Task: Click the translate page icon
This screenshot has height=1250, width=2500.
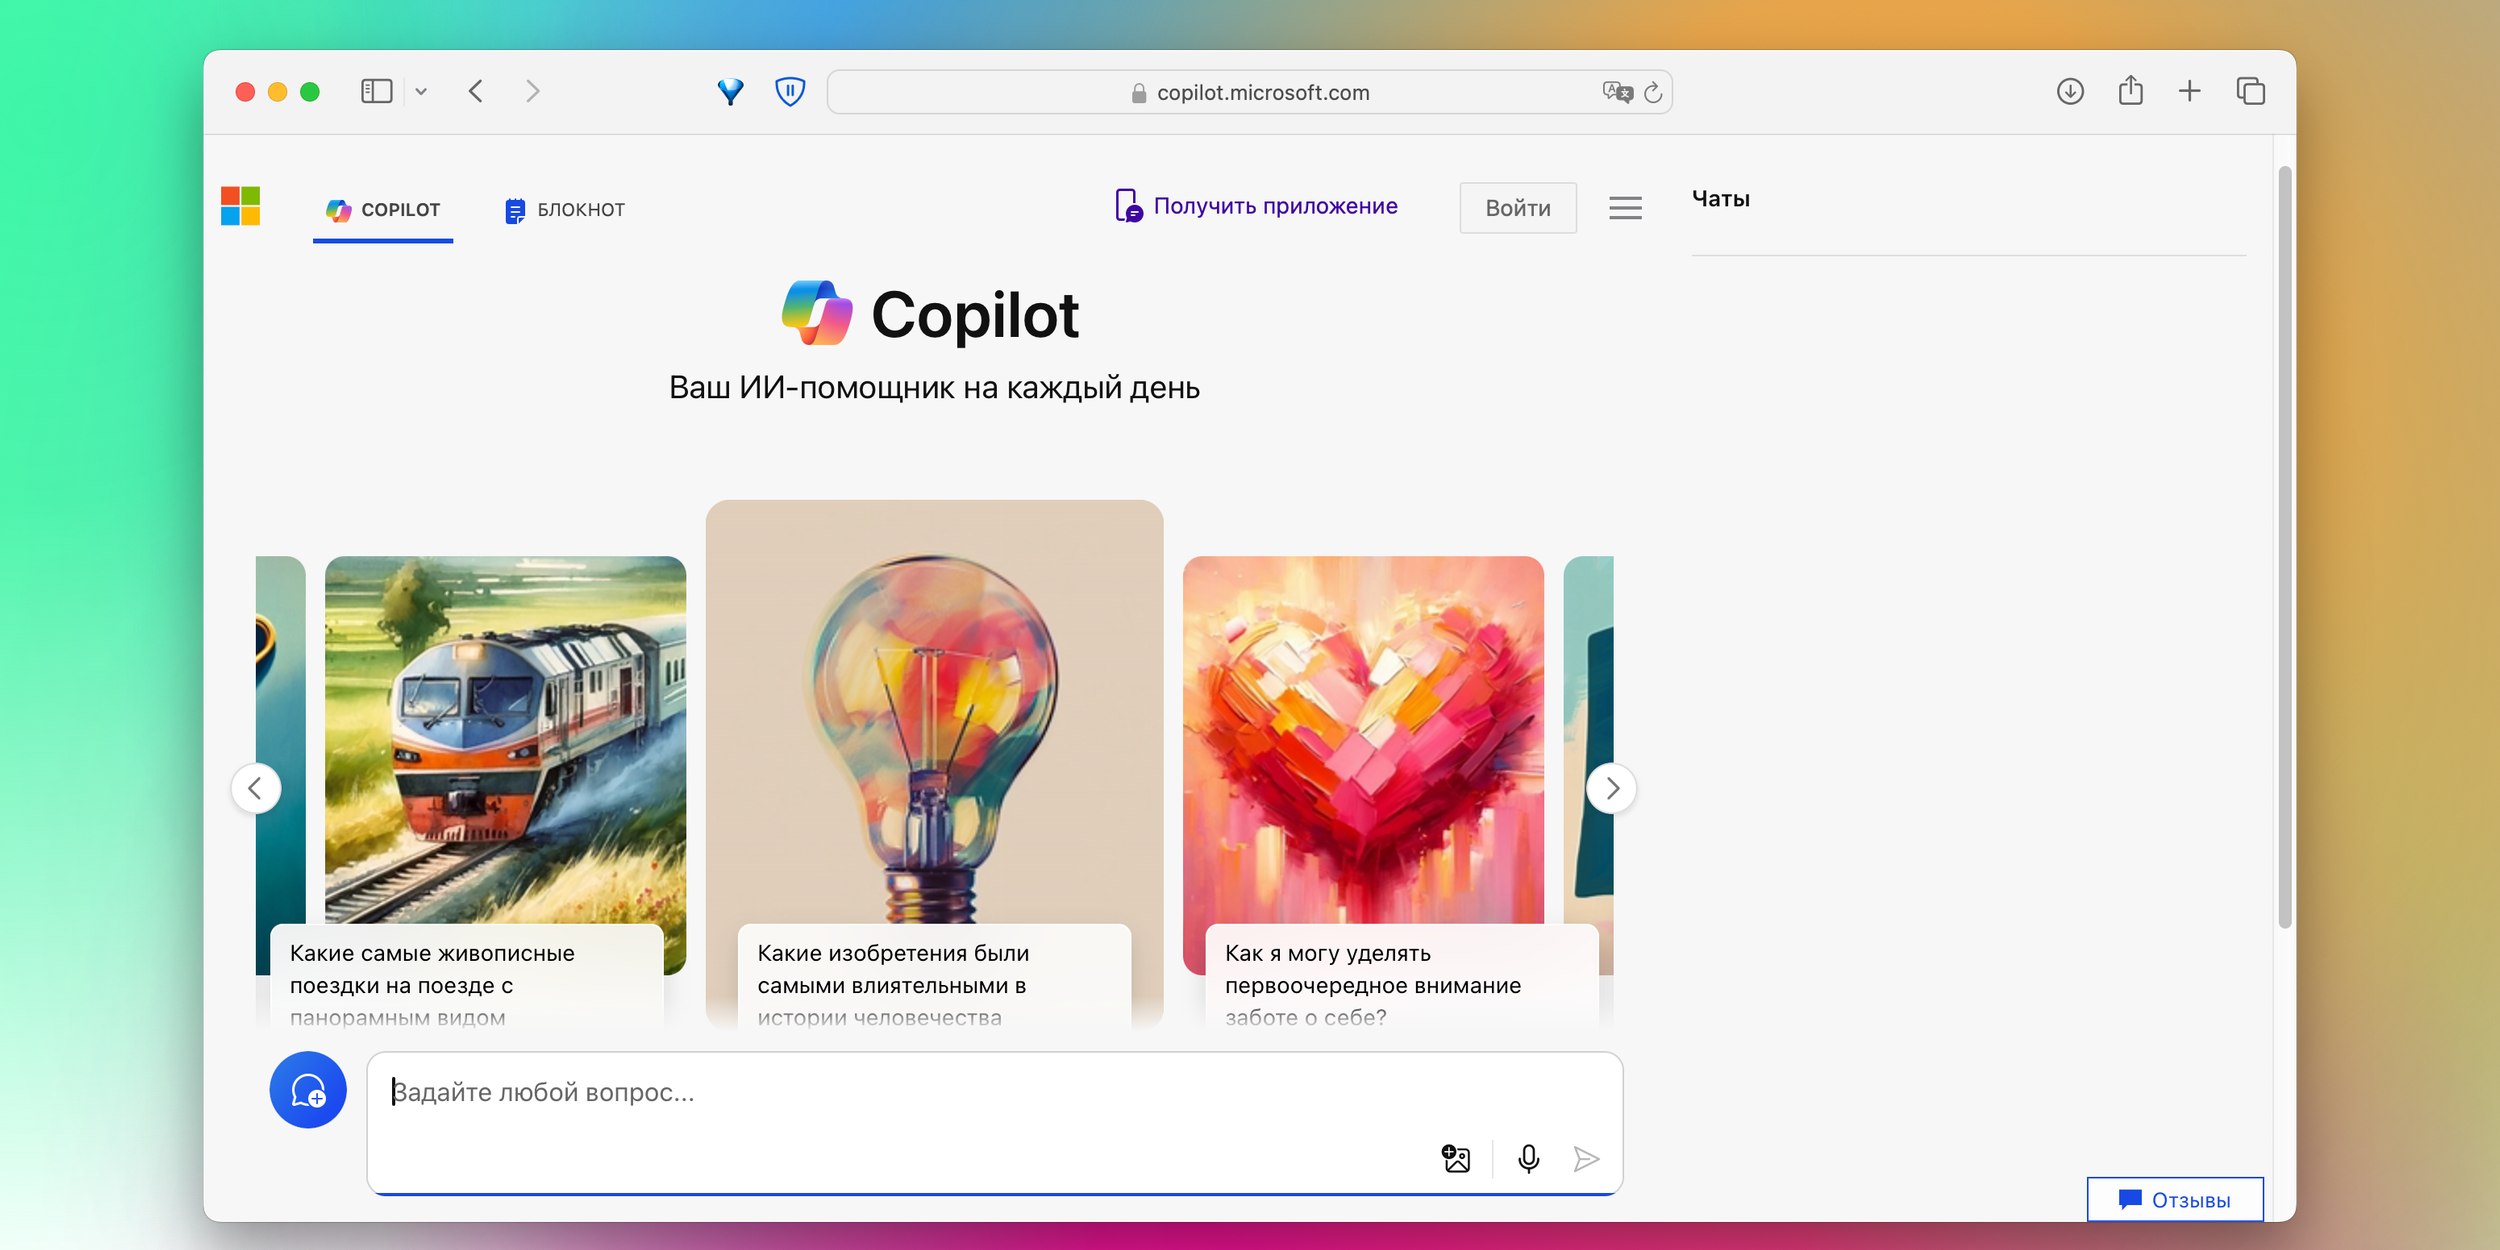Action: [1617, 92]
